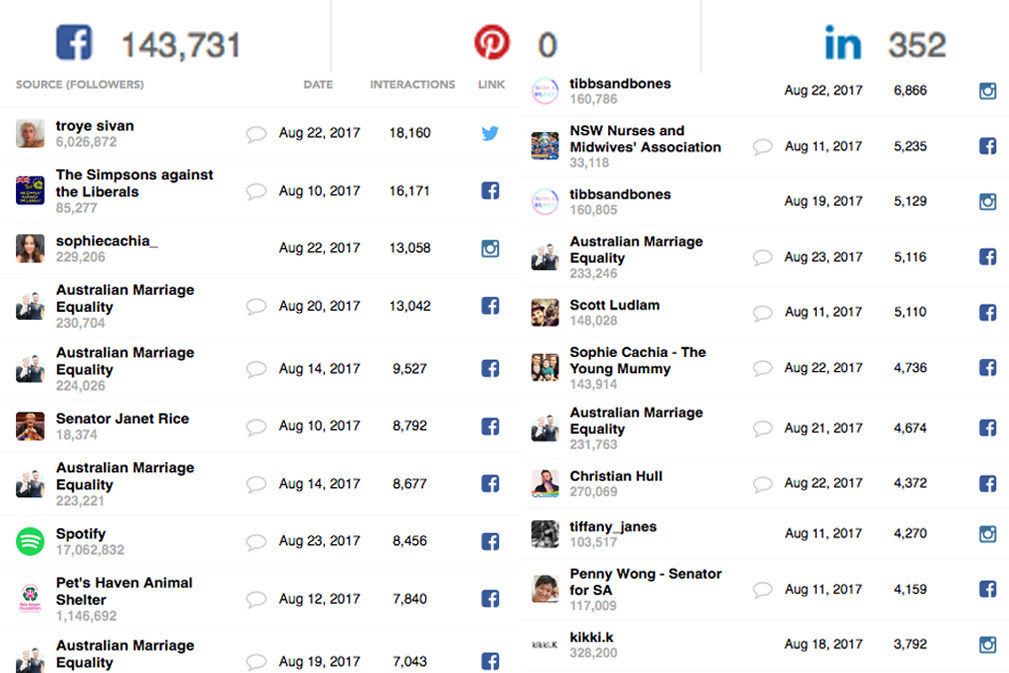Open the Instagram link for kikki.k
This screenshot has width=1009, height=673.
988,645
